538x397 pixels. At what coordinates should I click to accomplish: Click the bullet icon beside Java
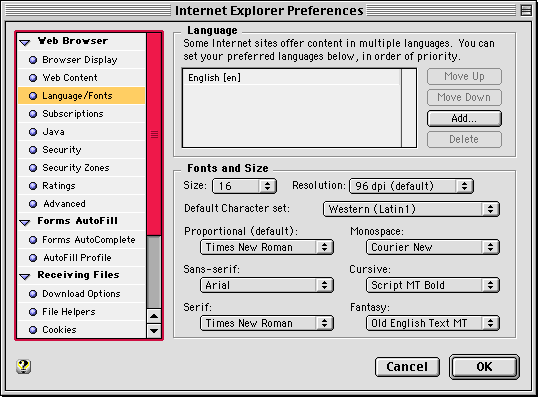pos(33,132)
